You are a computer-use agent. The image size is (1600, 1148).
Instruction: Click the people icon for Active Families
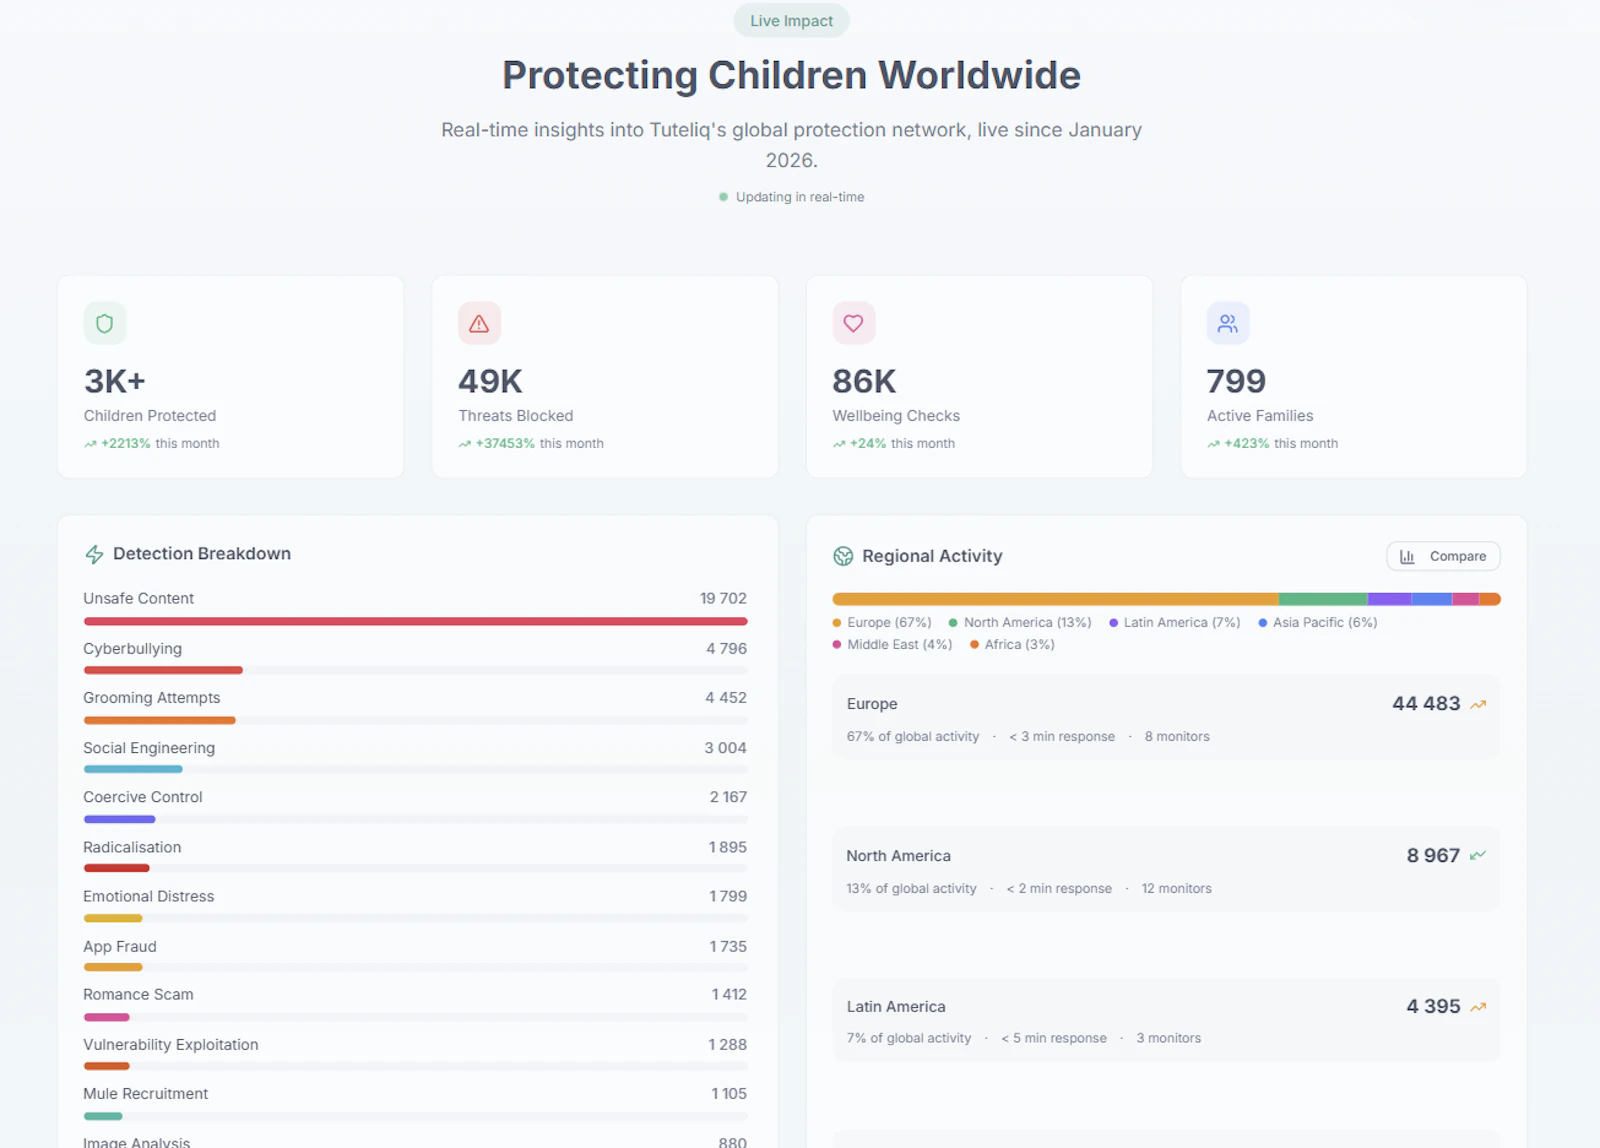pyautogui.click(x=1228, y=323)
